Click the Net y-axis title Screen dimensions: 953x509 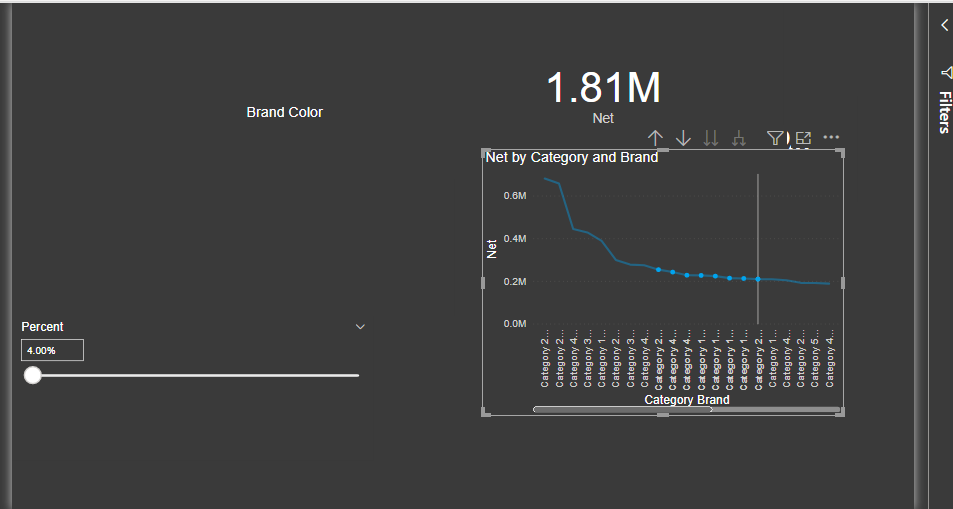(492, 249)
